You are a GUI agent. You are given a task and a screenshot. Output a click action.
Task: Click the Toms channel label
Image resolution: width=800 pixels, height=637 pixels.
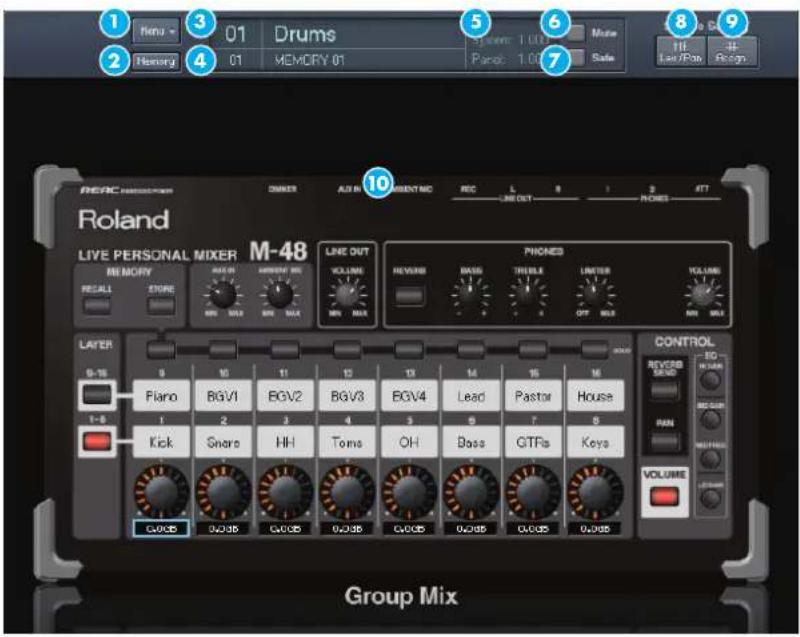(347, 442)
